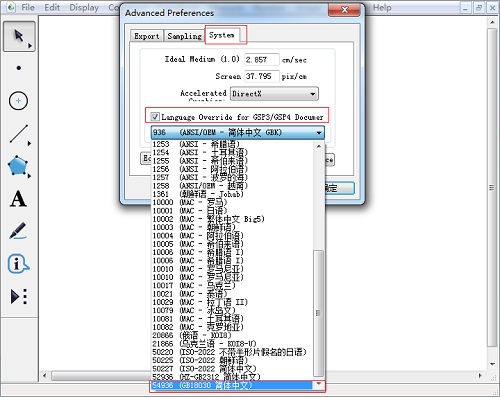Viewport: 500px width, 397px height.
Task: Select the Straightedge line tool
Action: tap(19, 134)
